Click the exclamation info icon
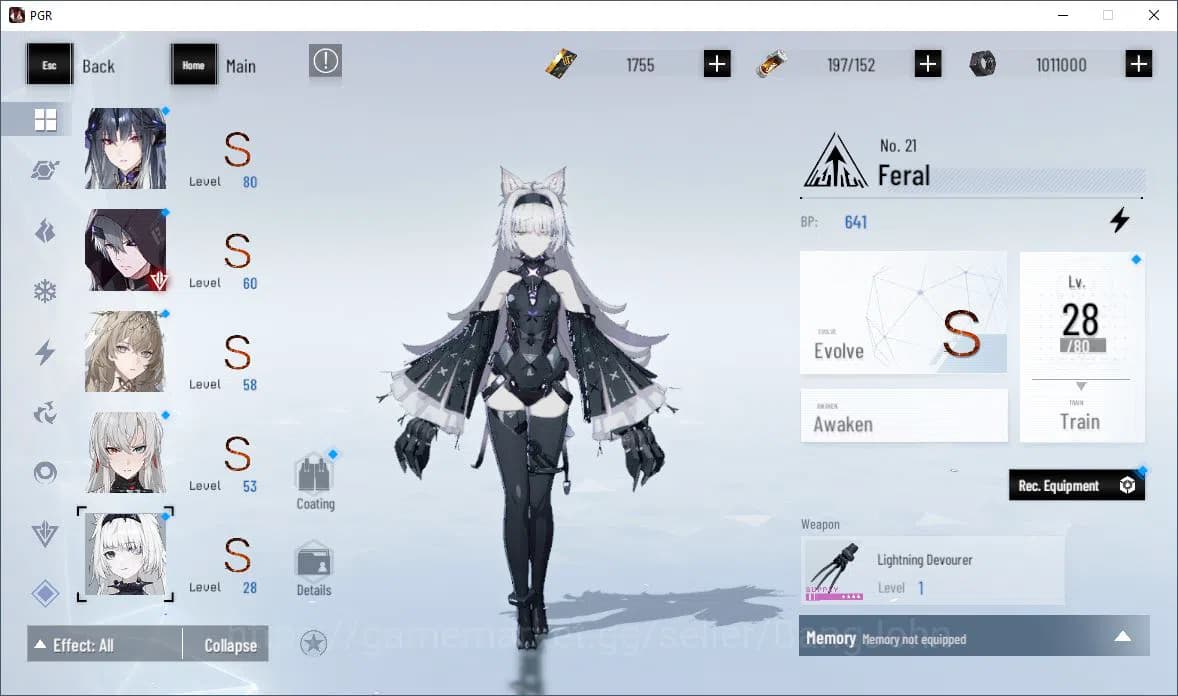 326,62
